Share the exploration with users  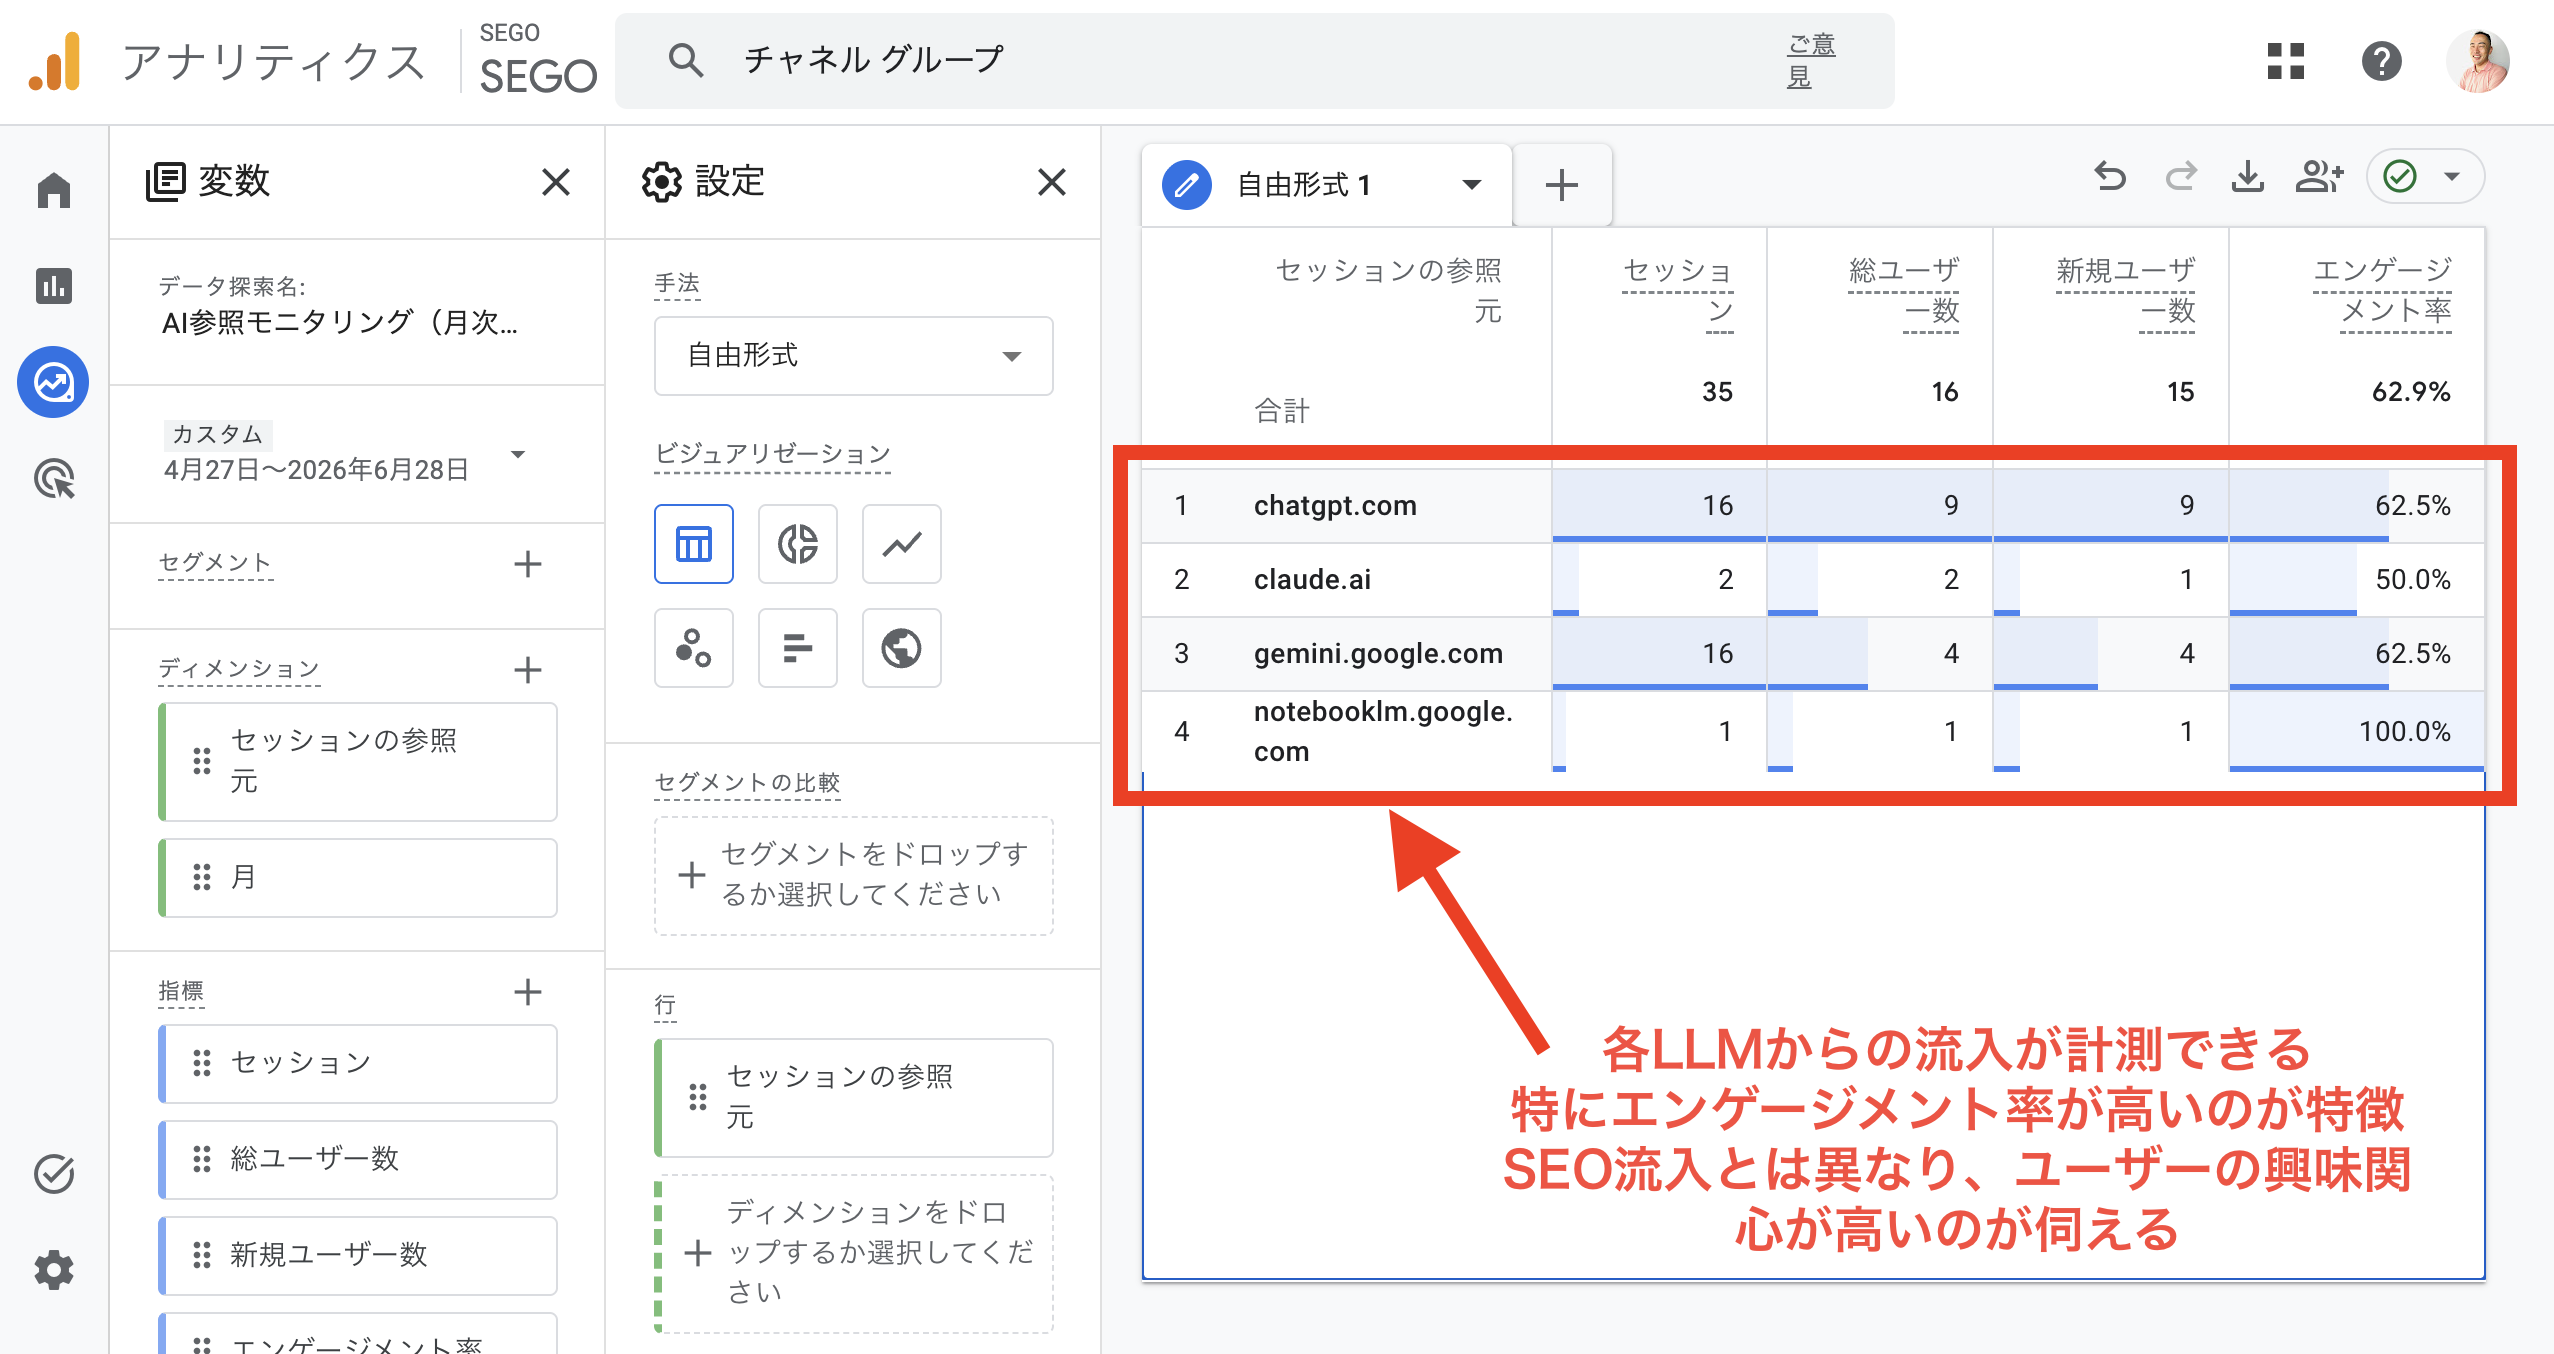pyautogui.click(x=2319, y=177)
